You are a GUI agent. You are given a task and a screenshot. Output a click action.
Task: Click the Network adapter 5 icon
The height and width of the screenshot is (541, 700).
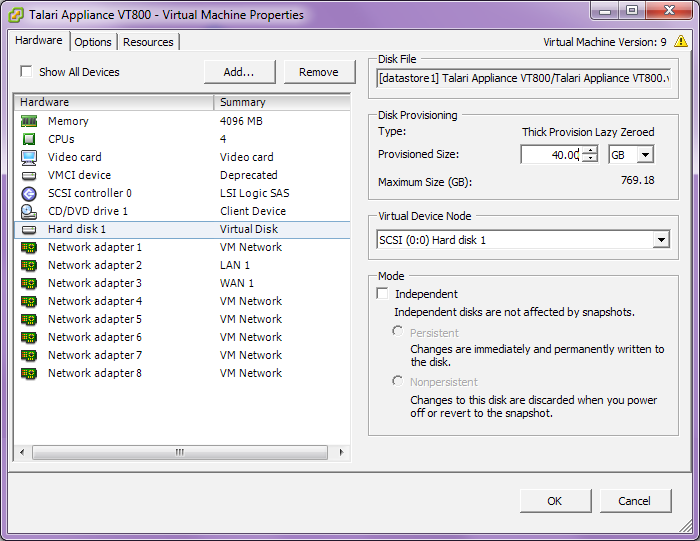pyautogui.click(x=29, y=319)
